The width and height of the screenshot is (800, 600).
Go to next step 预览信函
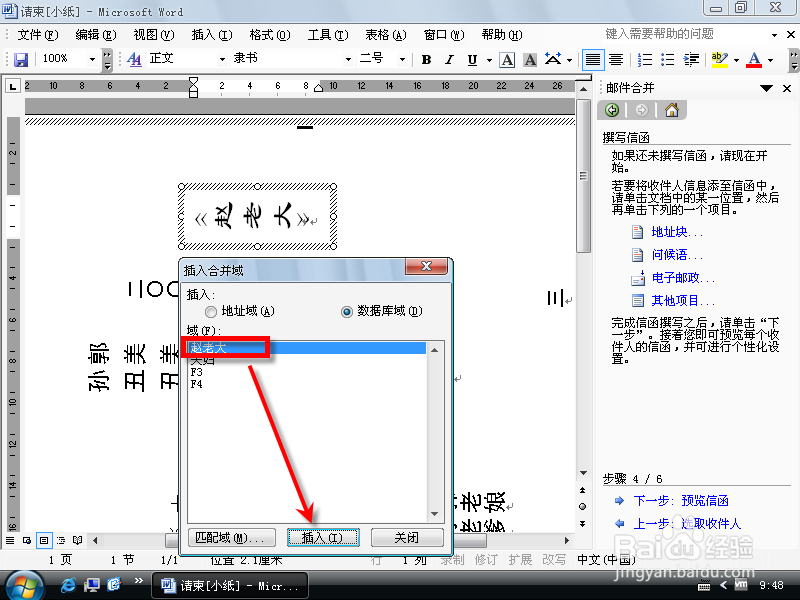tap(681, 501)
